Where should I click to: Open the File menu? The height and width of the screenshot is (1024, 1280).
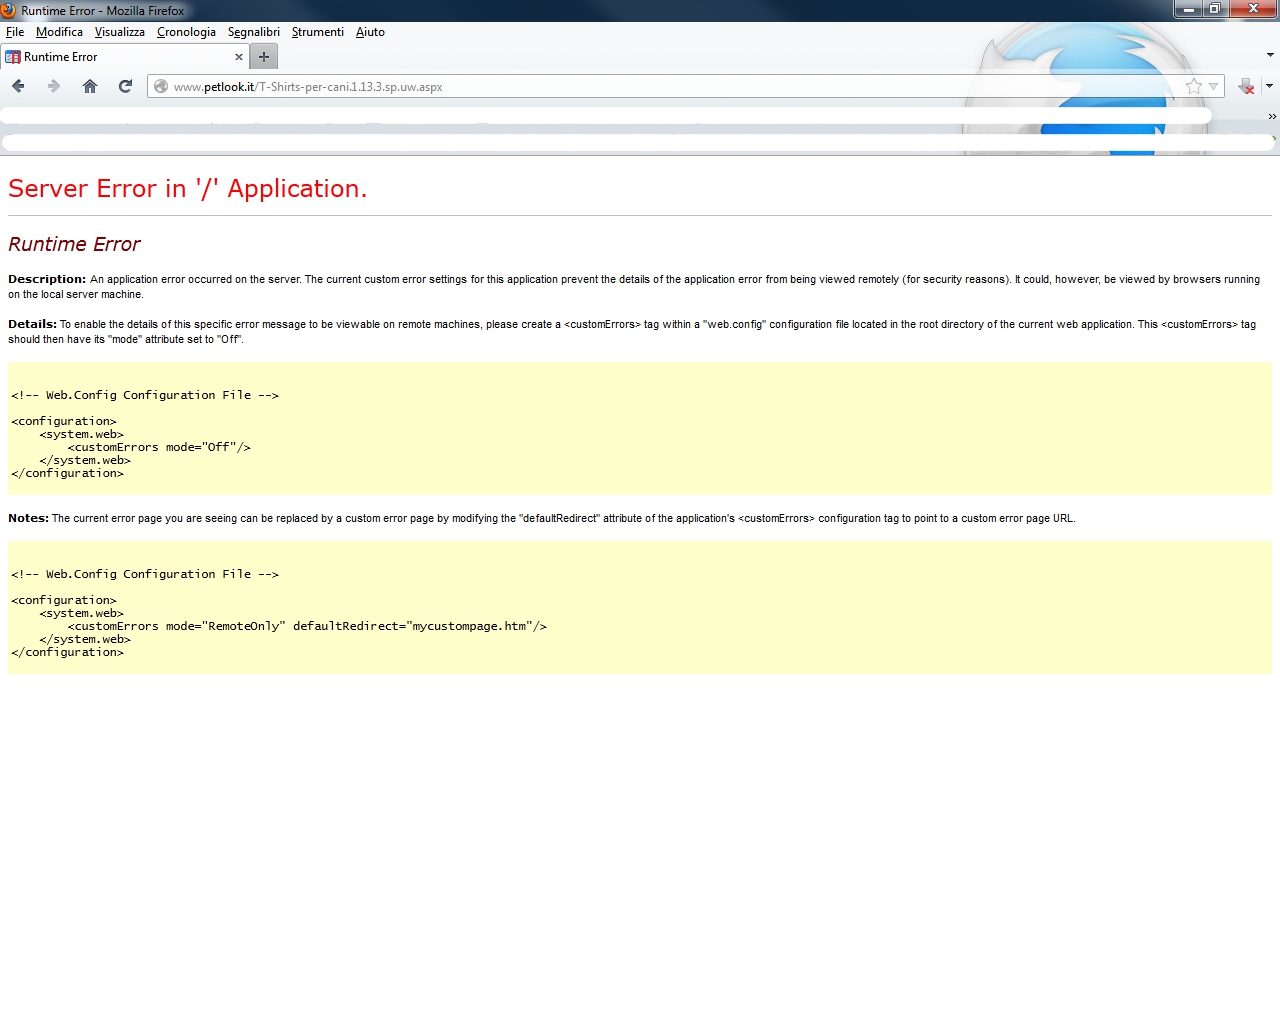(x=15, y=32)
